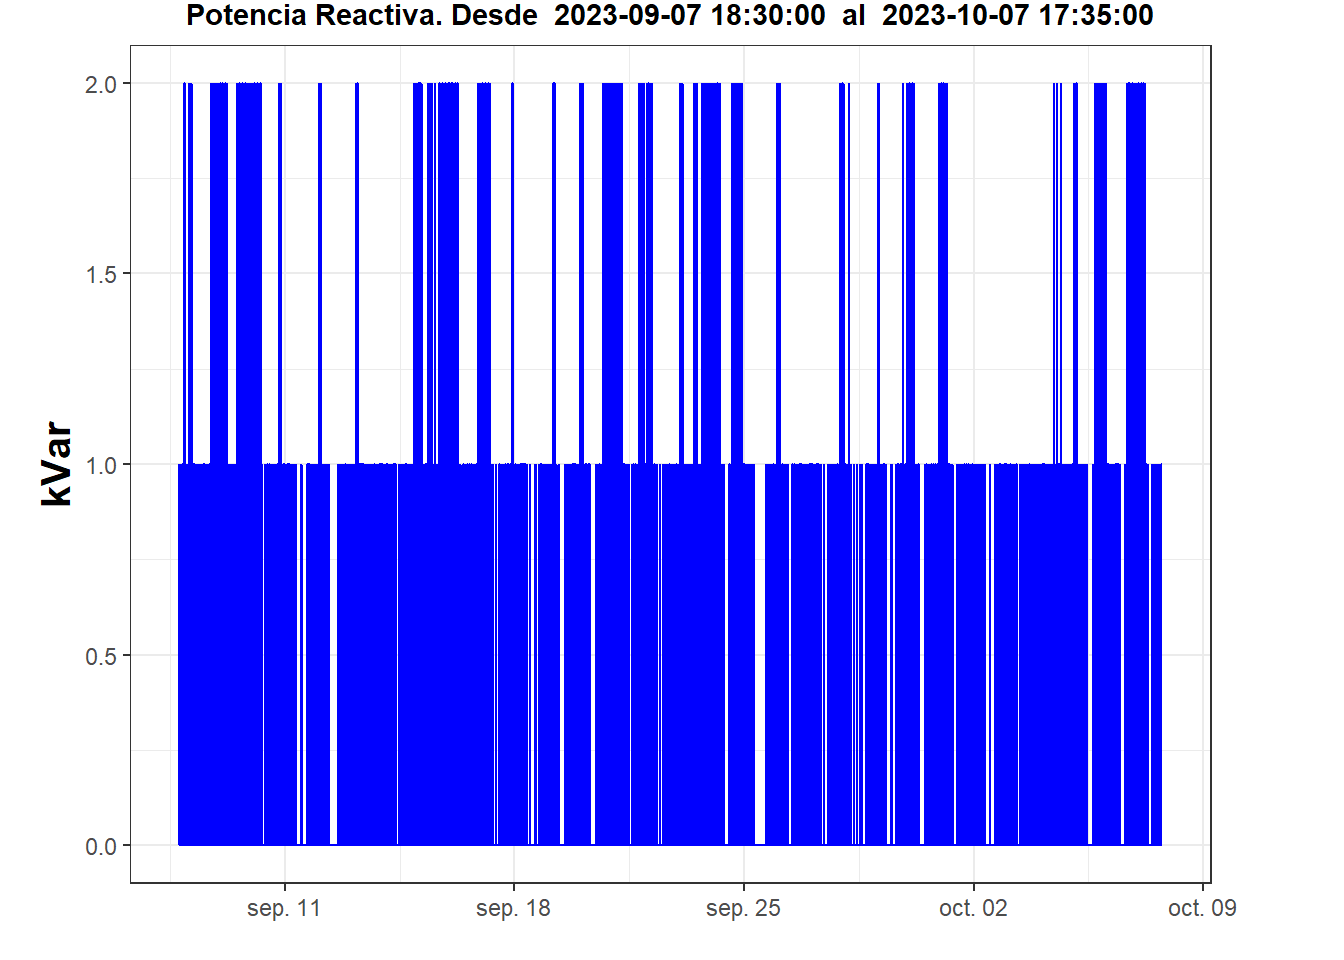The image size is (1344, 960).
Task: Click the 0.0 y-axis tick label
Action: pos(101,847)
